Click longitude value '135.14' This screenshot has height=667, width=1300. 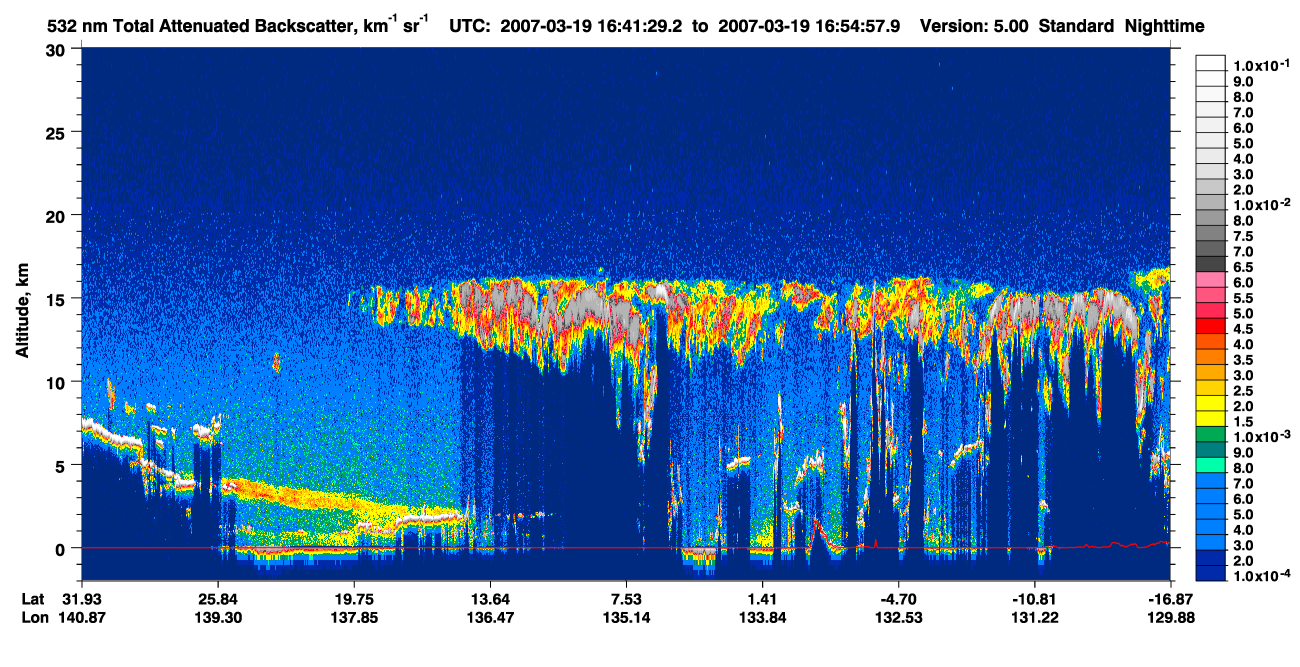[x=626, y=617]
